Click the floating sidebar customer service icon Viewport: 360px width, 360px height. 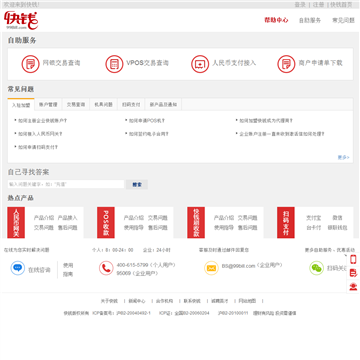coord(353,286)
